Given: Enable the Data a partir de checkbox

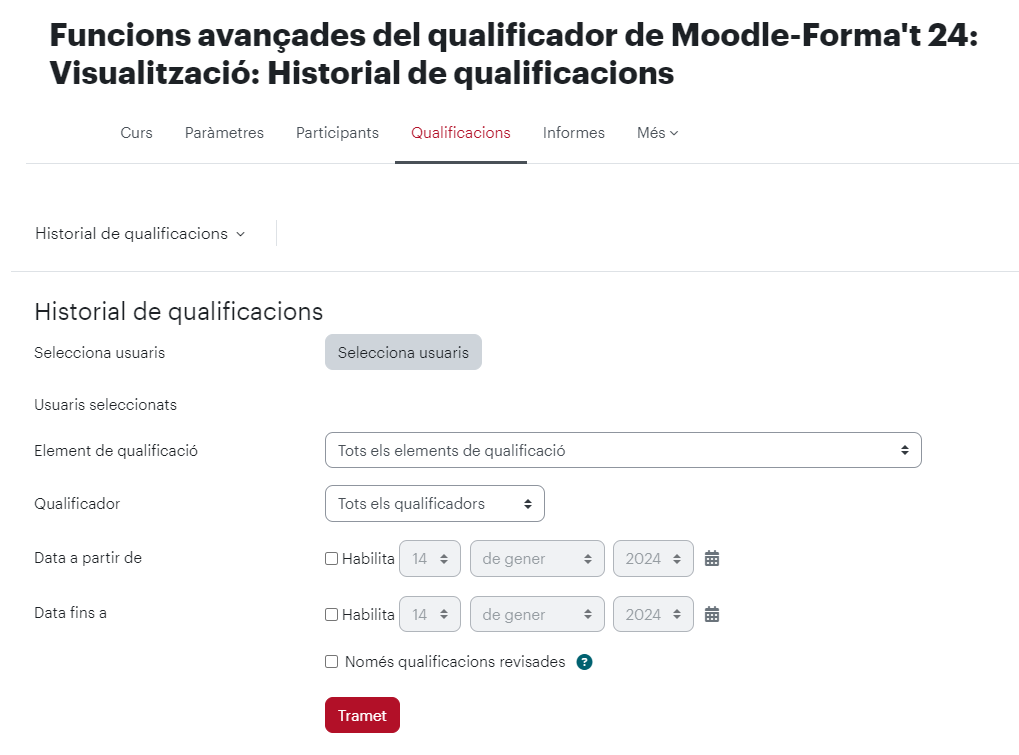Looking at the screenshot, I should coord(331,558).
